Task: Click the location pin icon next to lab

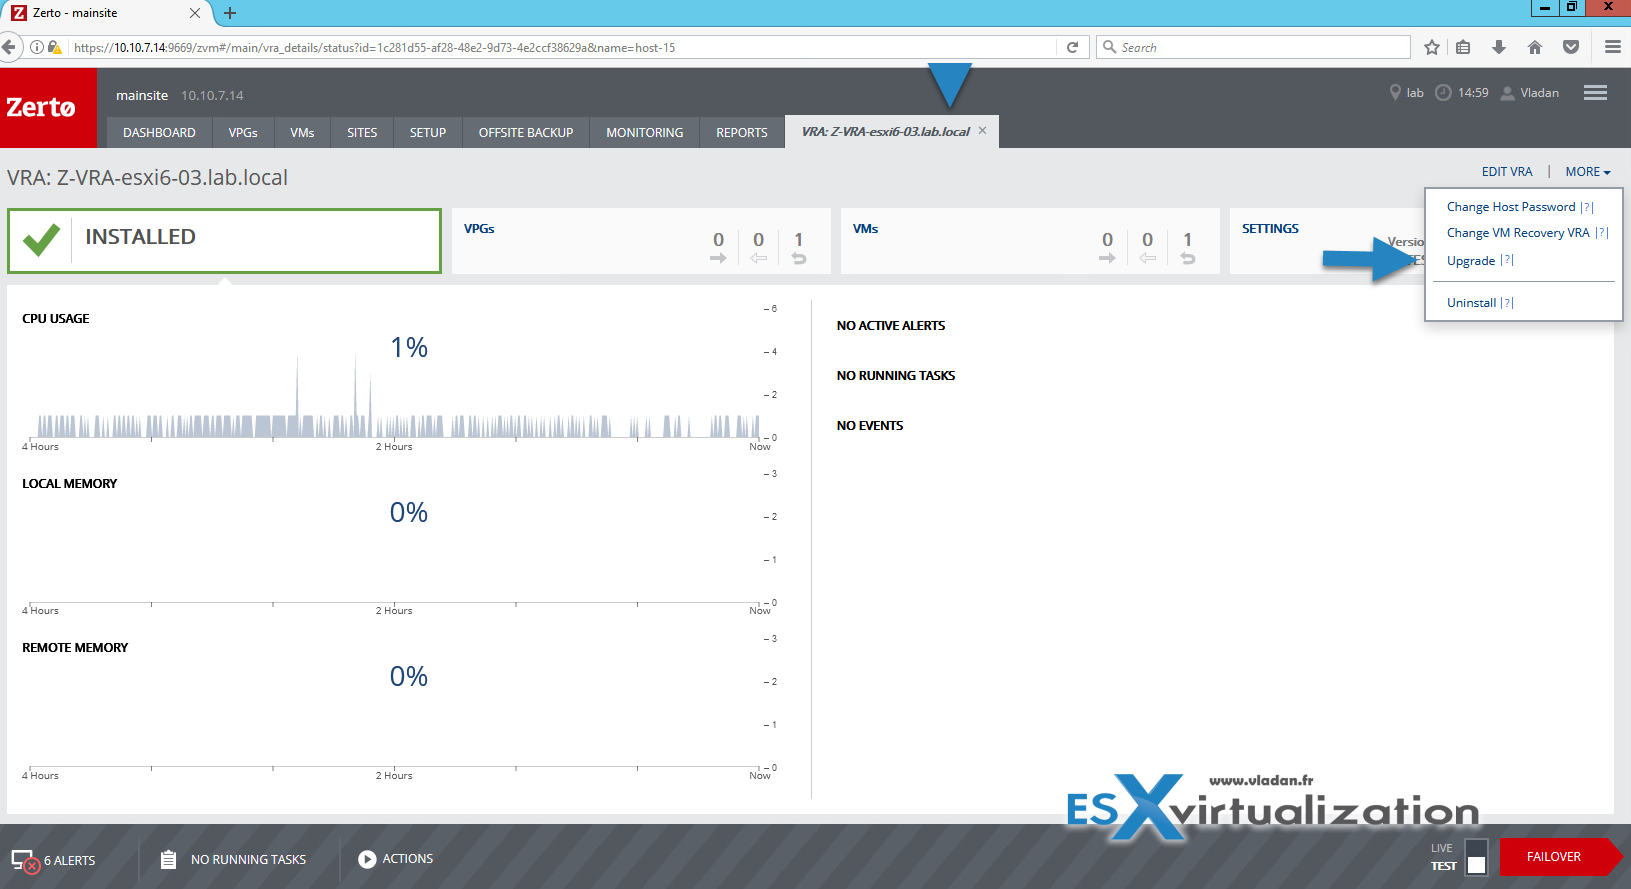Action: [x=1395, y=93]
